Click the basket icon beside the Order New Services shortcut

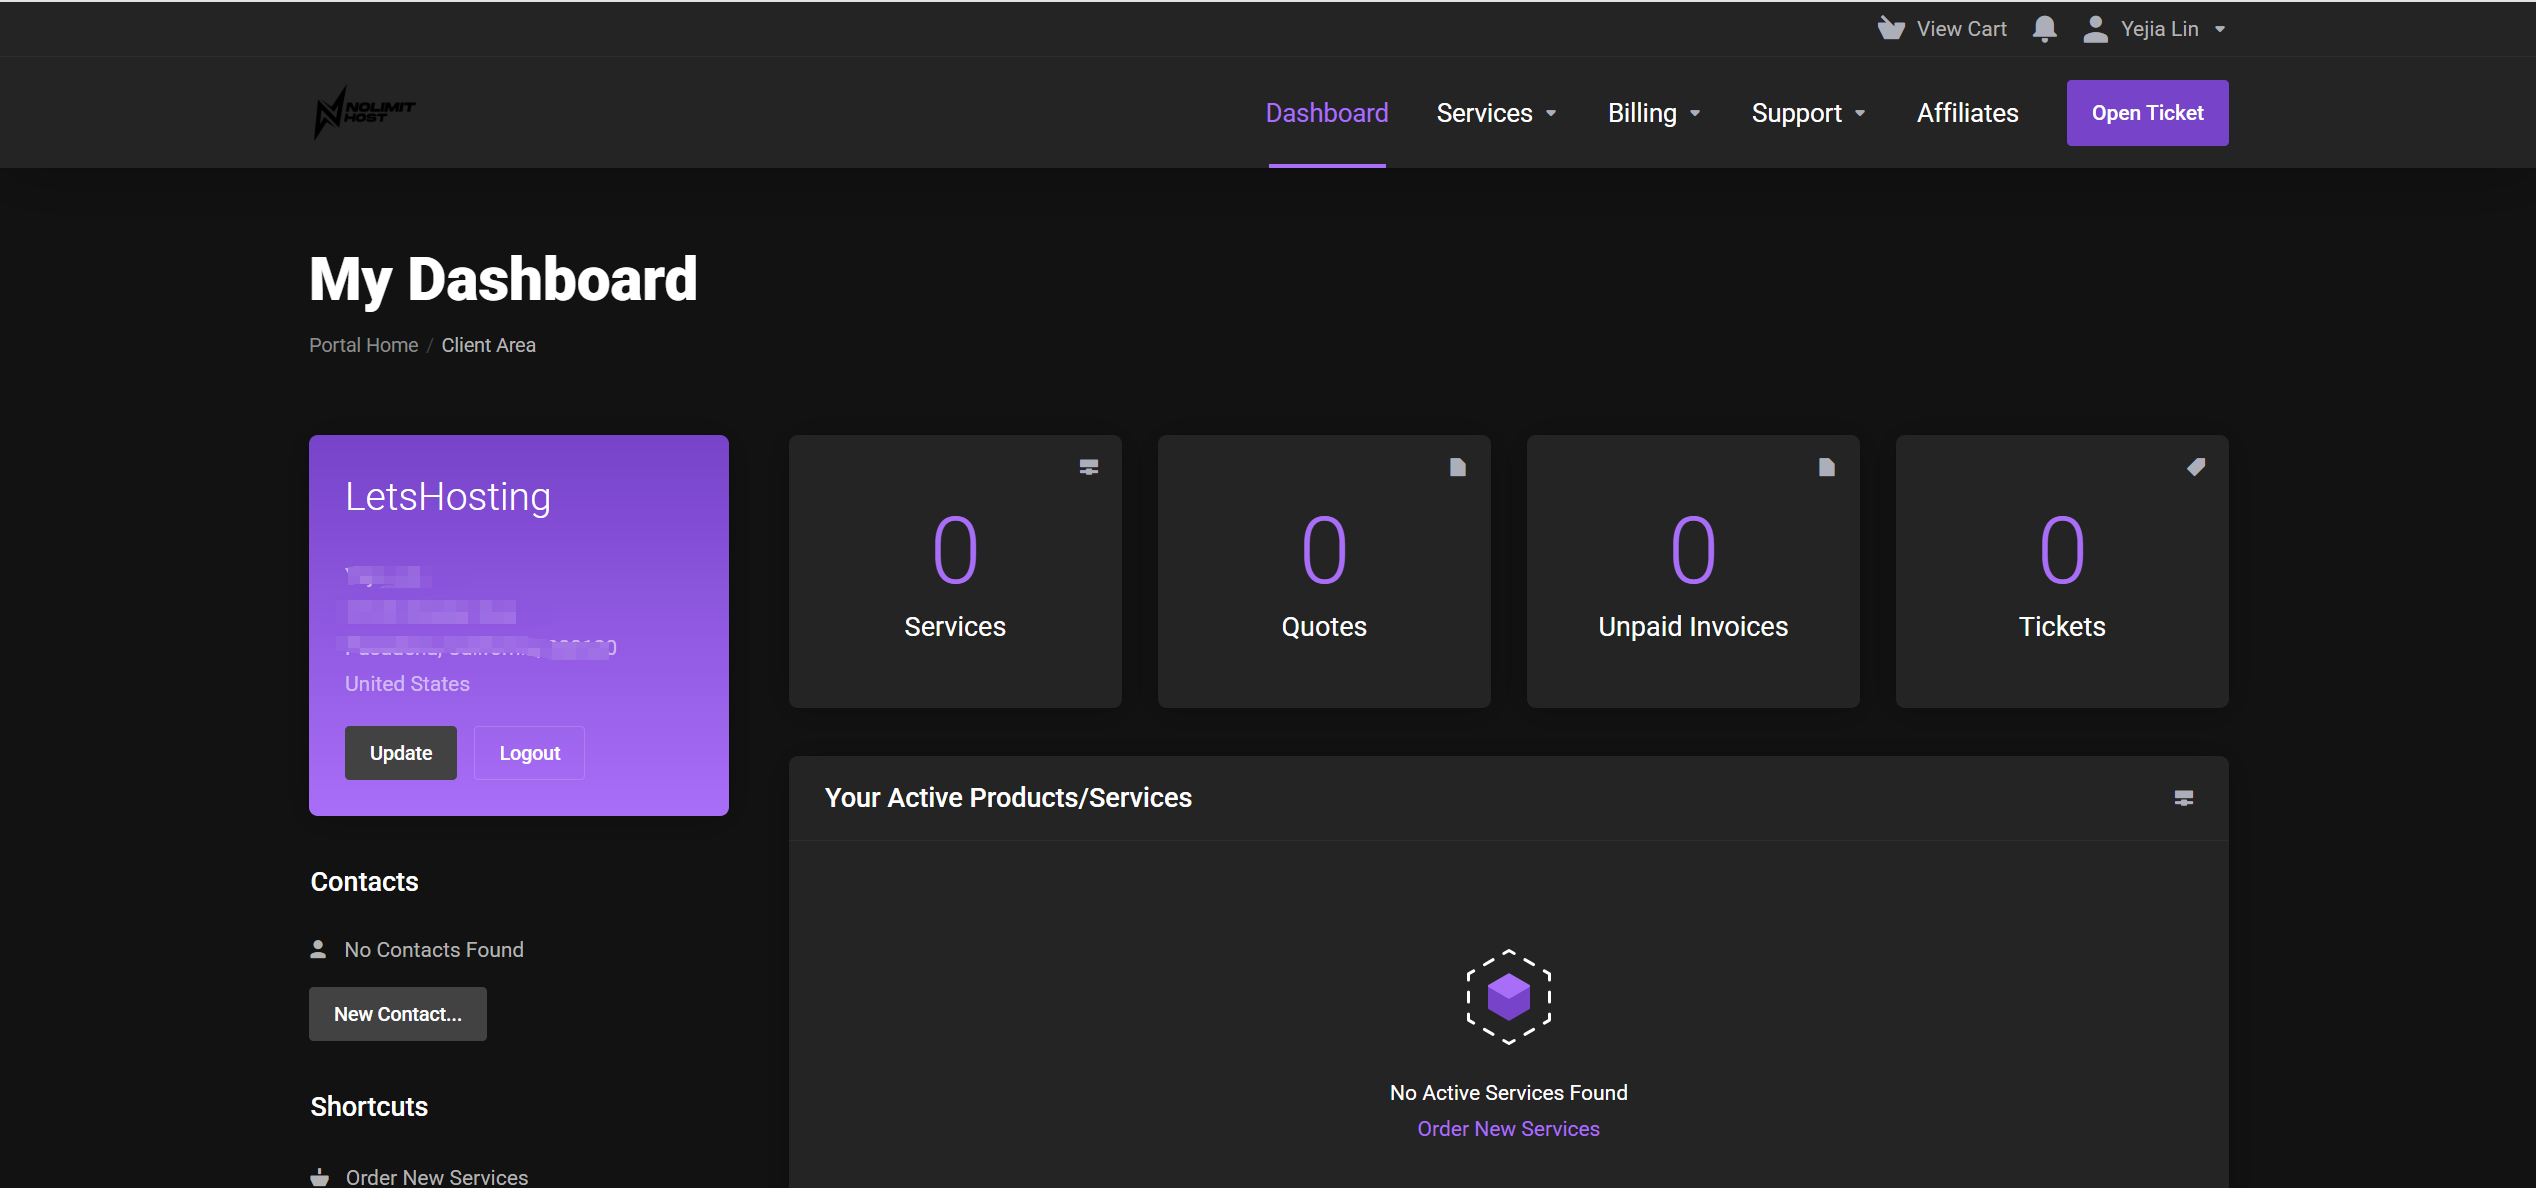[x=319, y=1177]
